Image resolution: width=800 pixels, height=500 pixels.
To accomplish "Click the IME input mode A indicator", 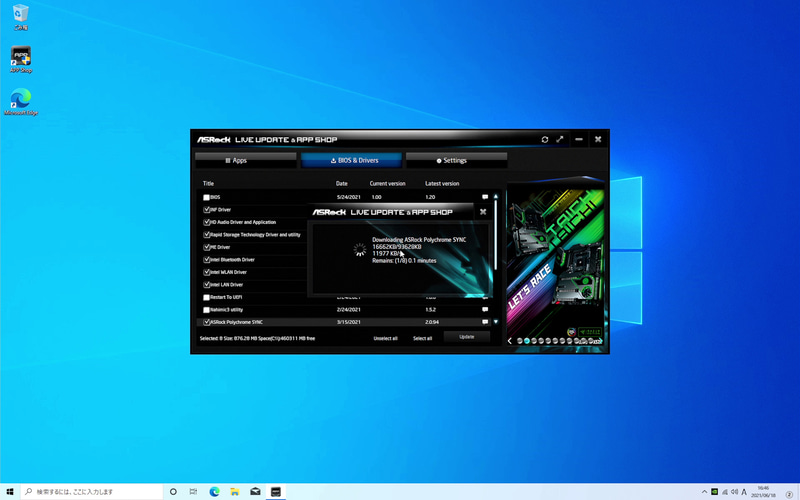I will [x=744, y=492].
